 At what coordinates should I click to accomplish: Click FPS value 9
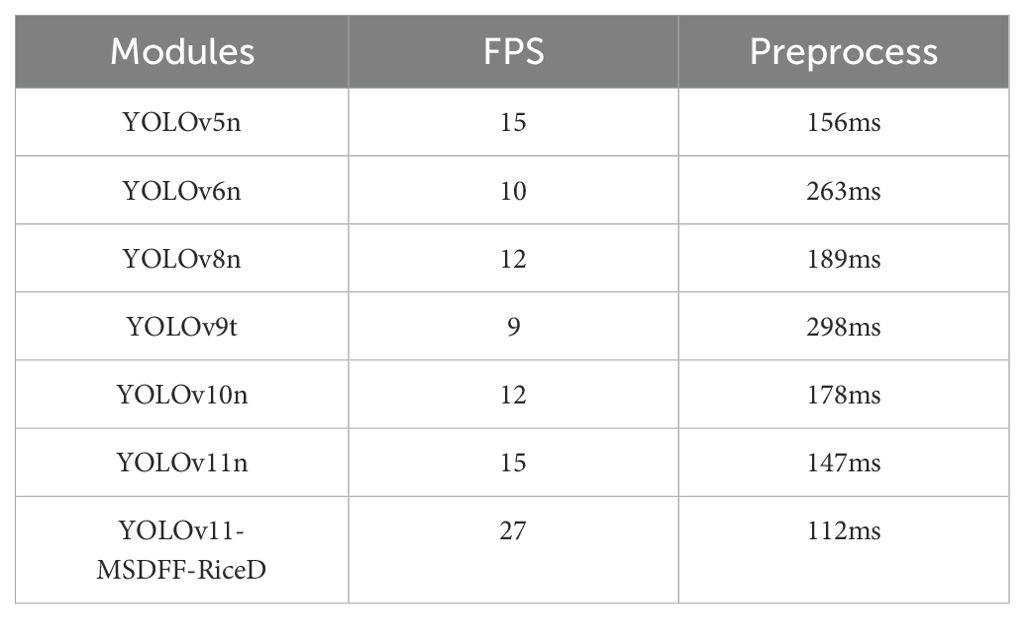pyautogui.click(x=514, y=327)
